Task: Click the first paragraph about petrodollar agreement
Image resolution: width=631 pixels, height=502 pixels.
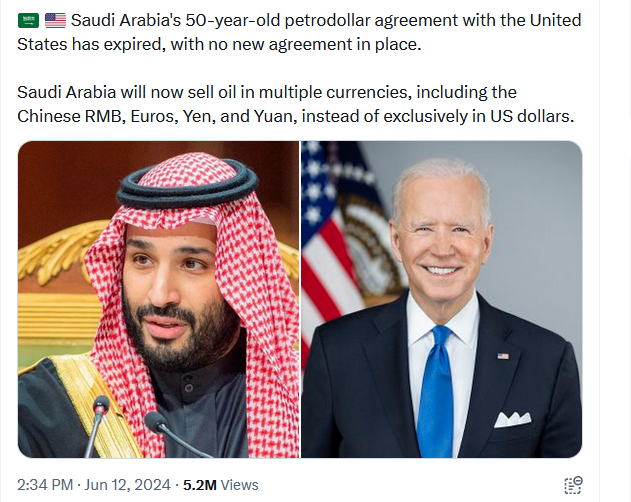Action: click(300, 31)
